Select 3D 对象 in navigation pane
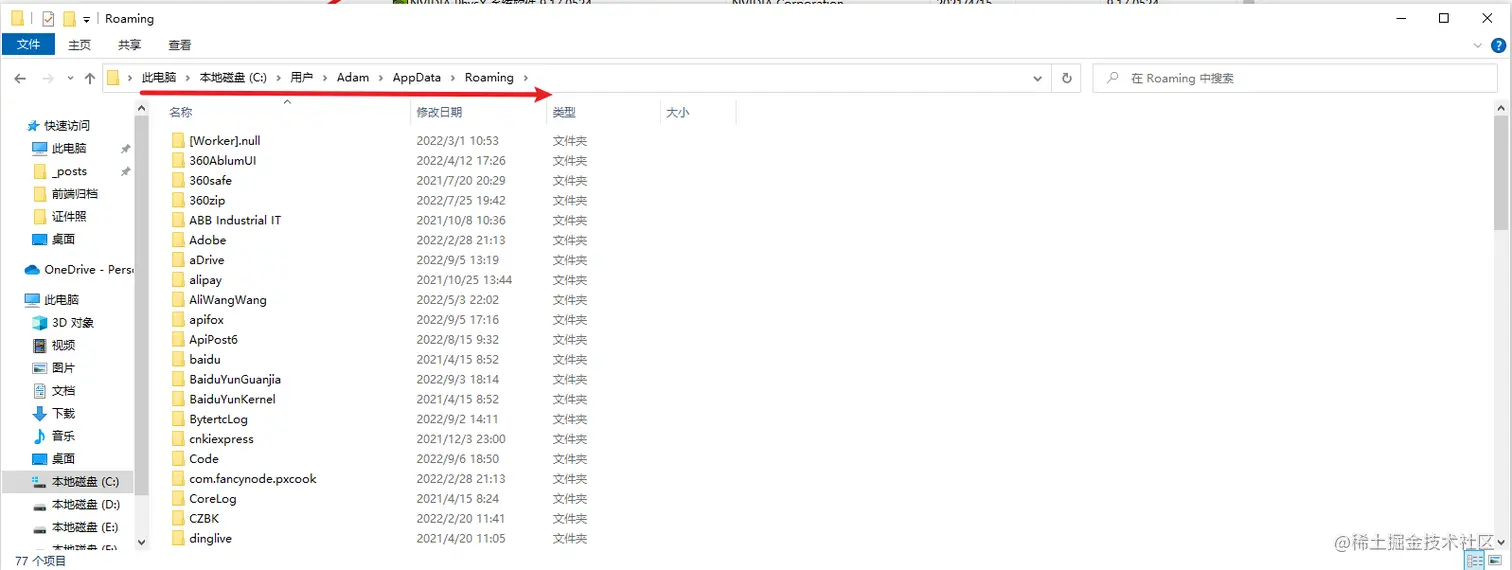 72,323
